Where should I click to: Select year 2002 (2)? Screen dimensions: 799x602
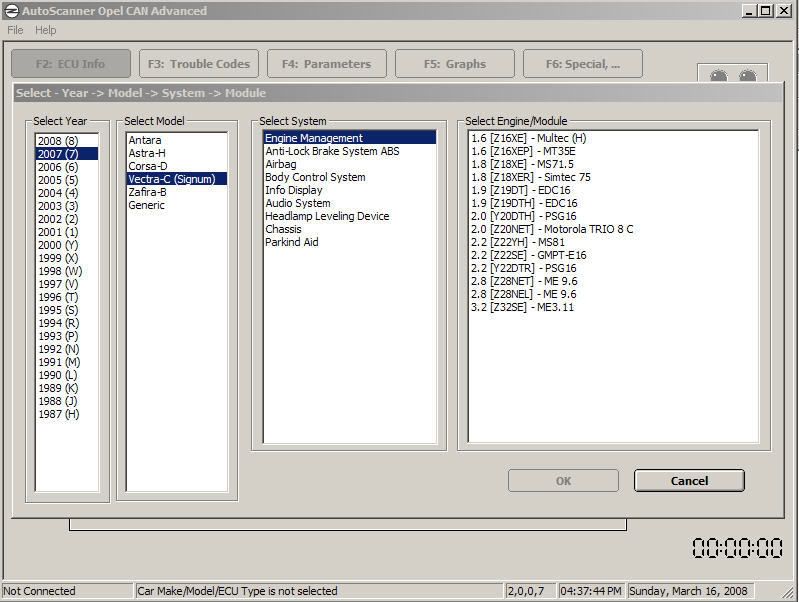(x=67, y=219)
